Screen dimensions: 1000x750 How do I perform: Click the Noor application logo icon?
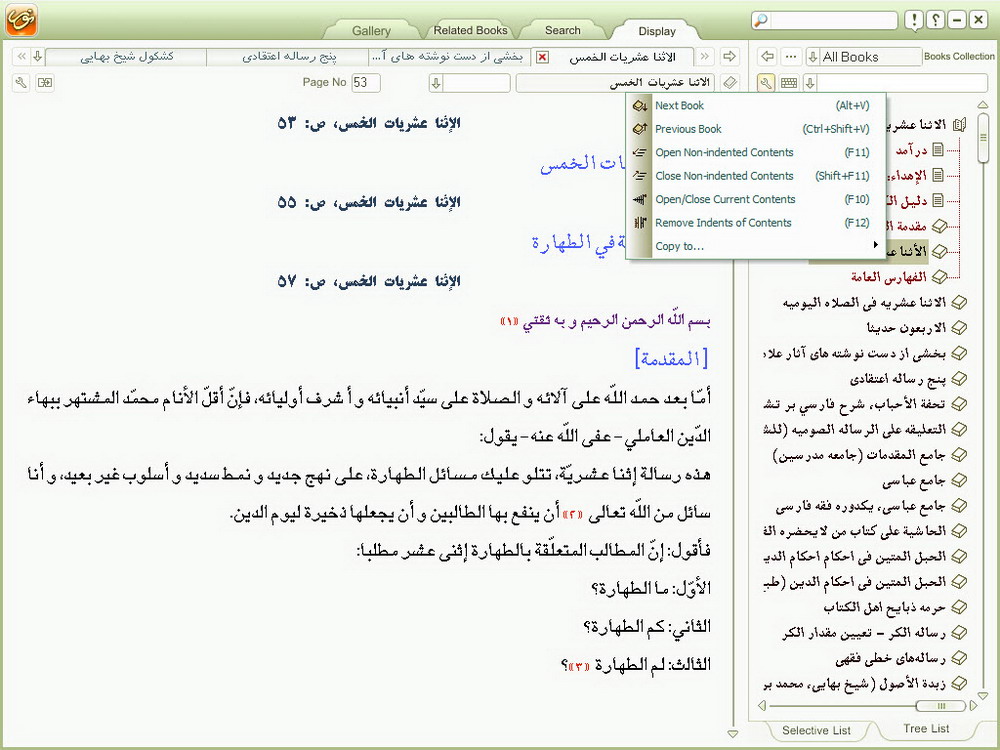pos(22,19)
